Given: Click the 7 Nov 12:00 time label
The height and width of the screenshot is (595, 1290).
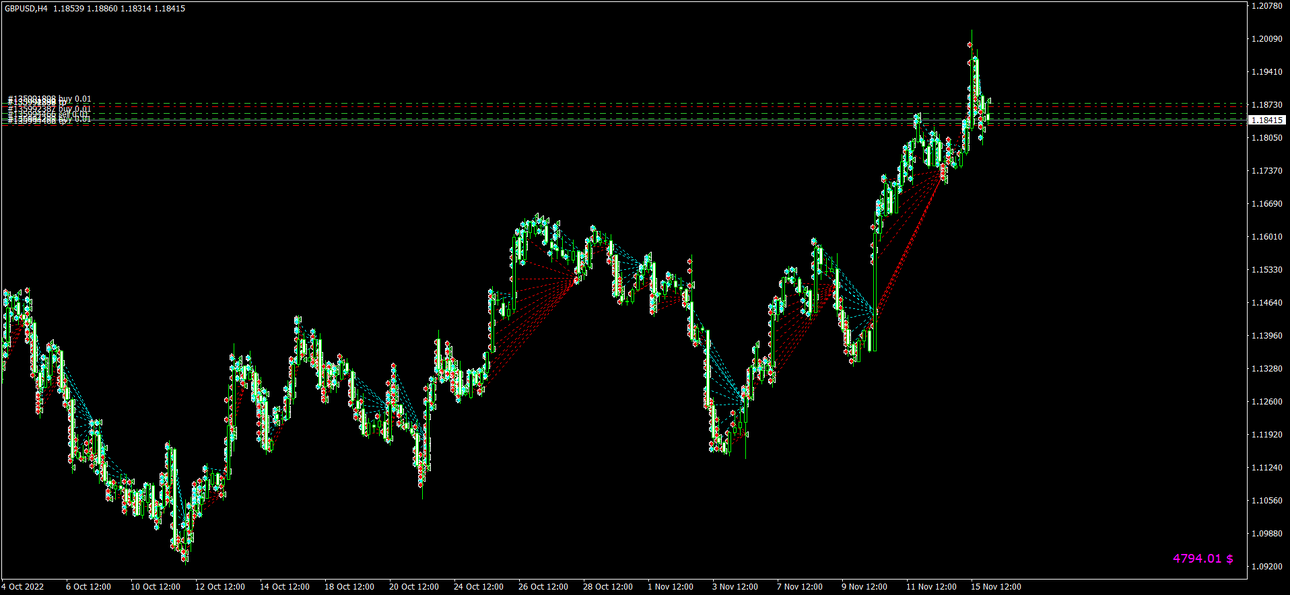Looking at the screenshot, I should (x=801, y=587).
